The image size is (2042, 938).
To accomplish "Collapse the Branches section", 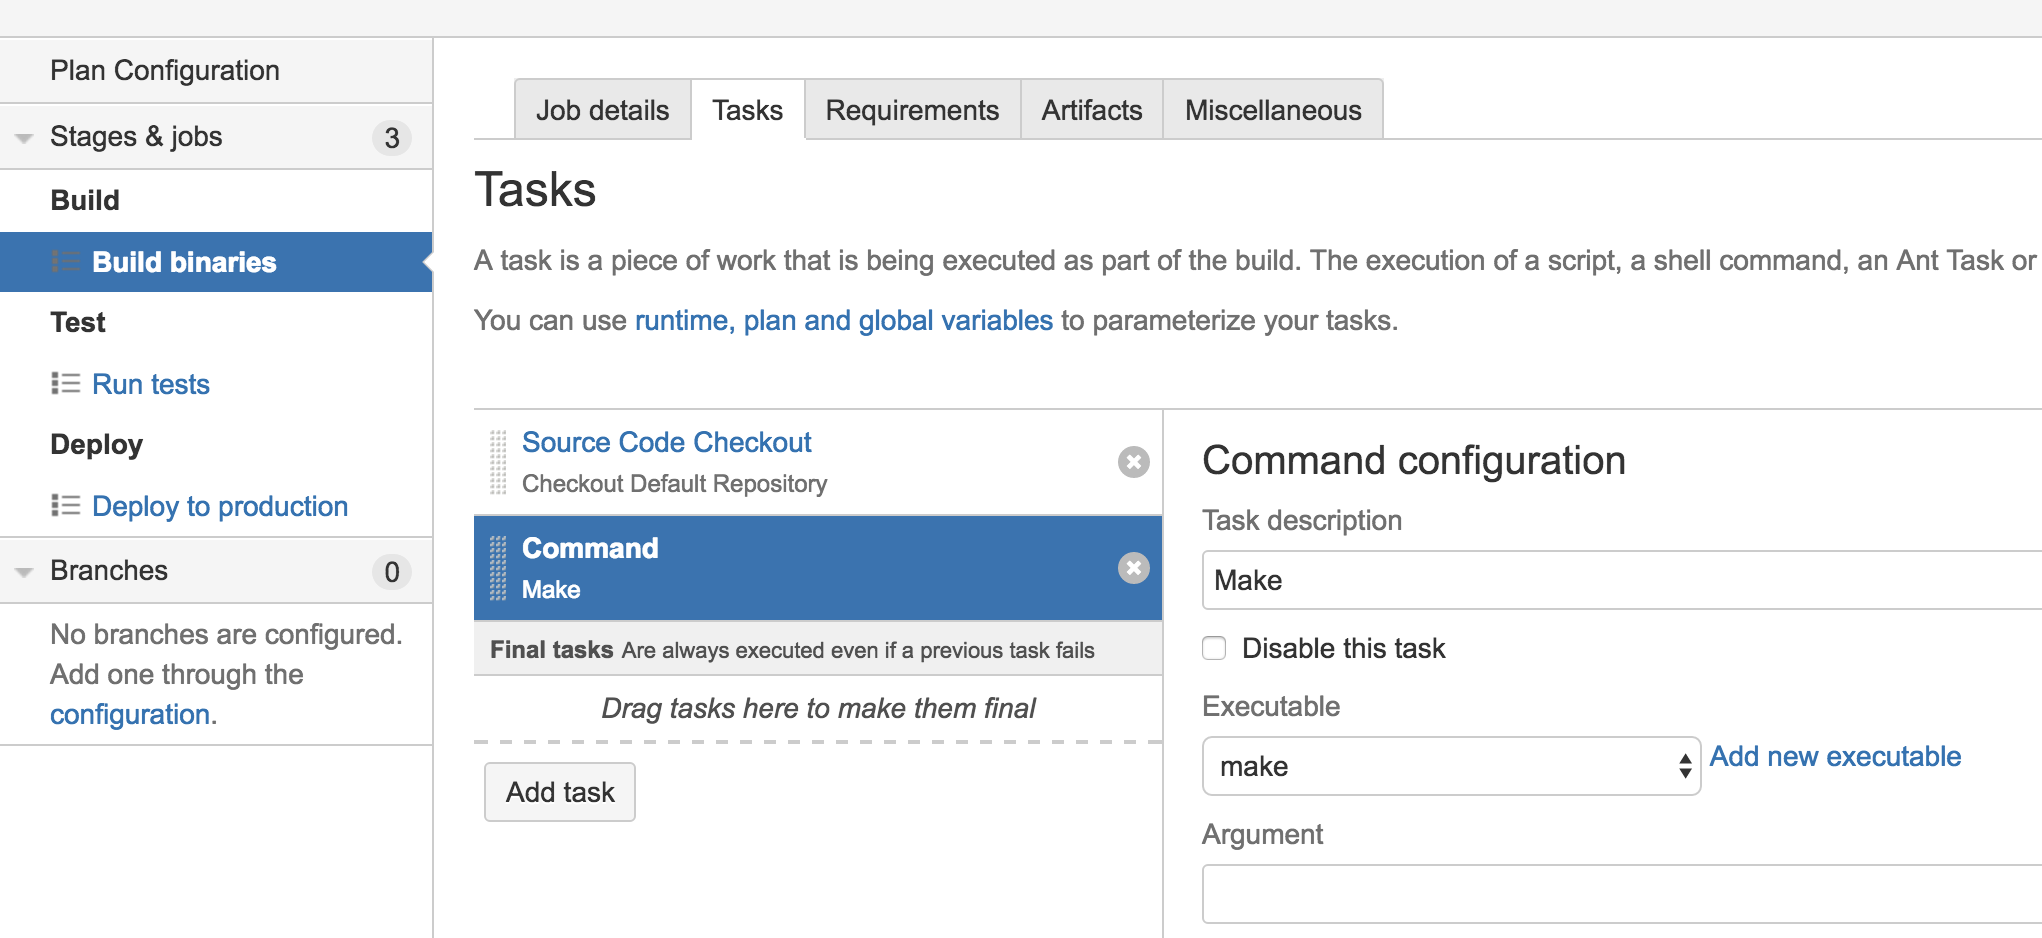I will point(24,572).
